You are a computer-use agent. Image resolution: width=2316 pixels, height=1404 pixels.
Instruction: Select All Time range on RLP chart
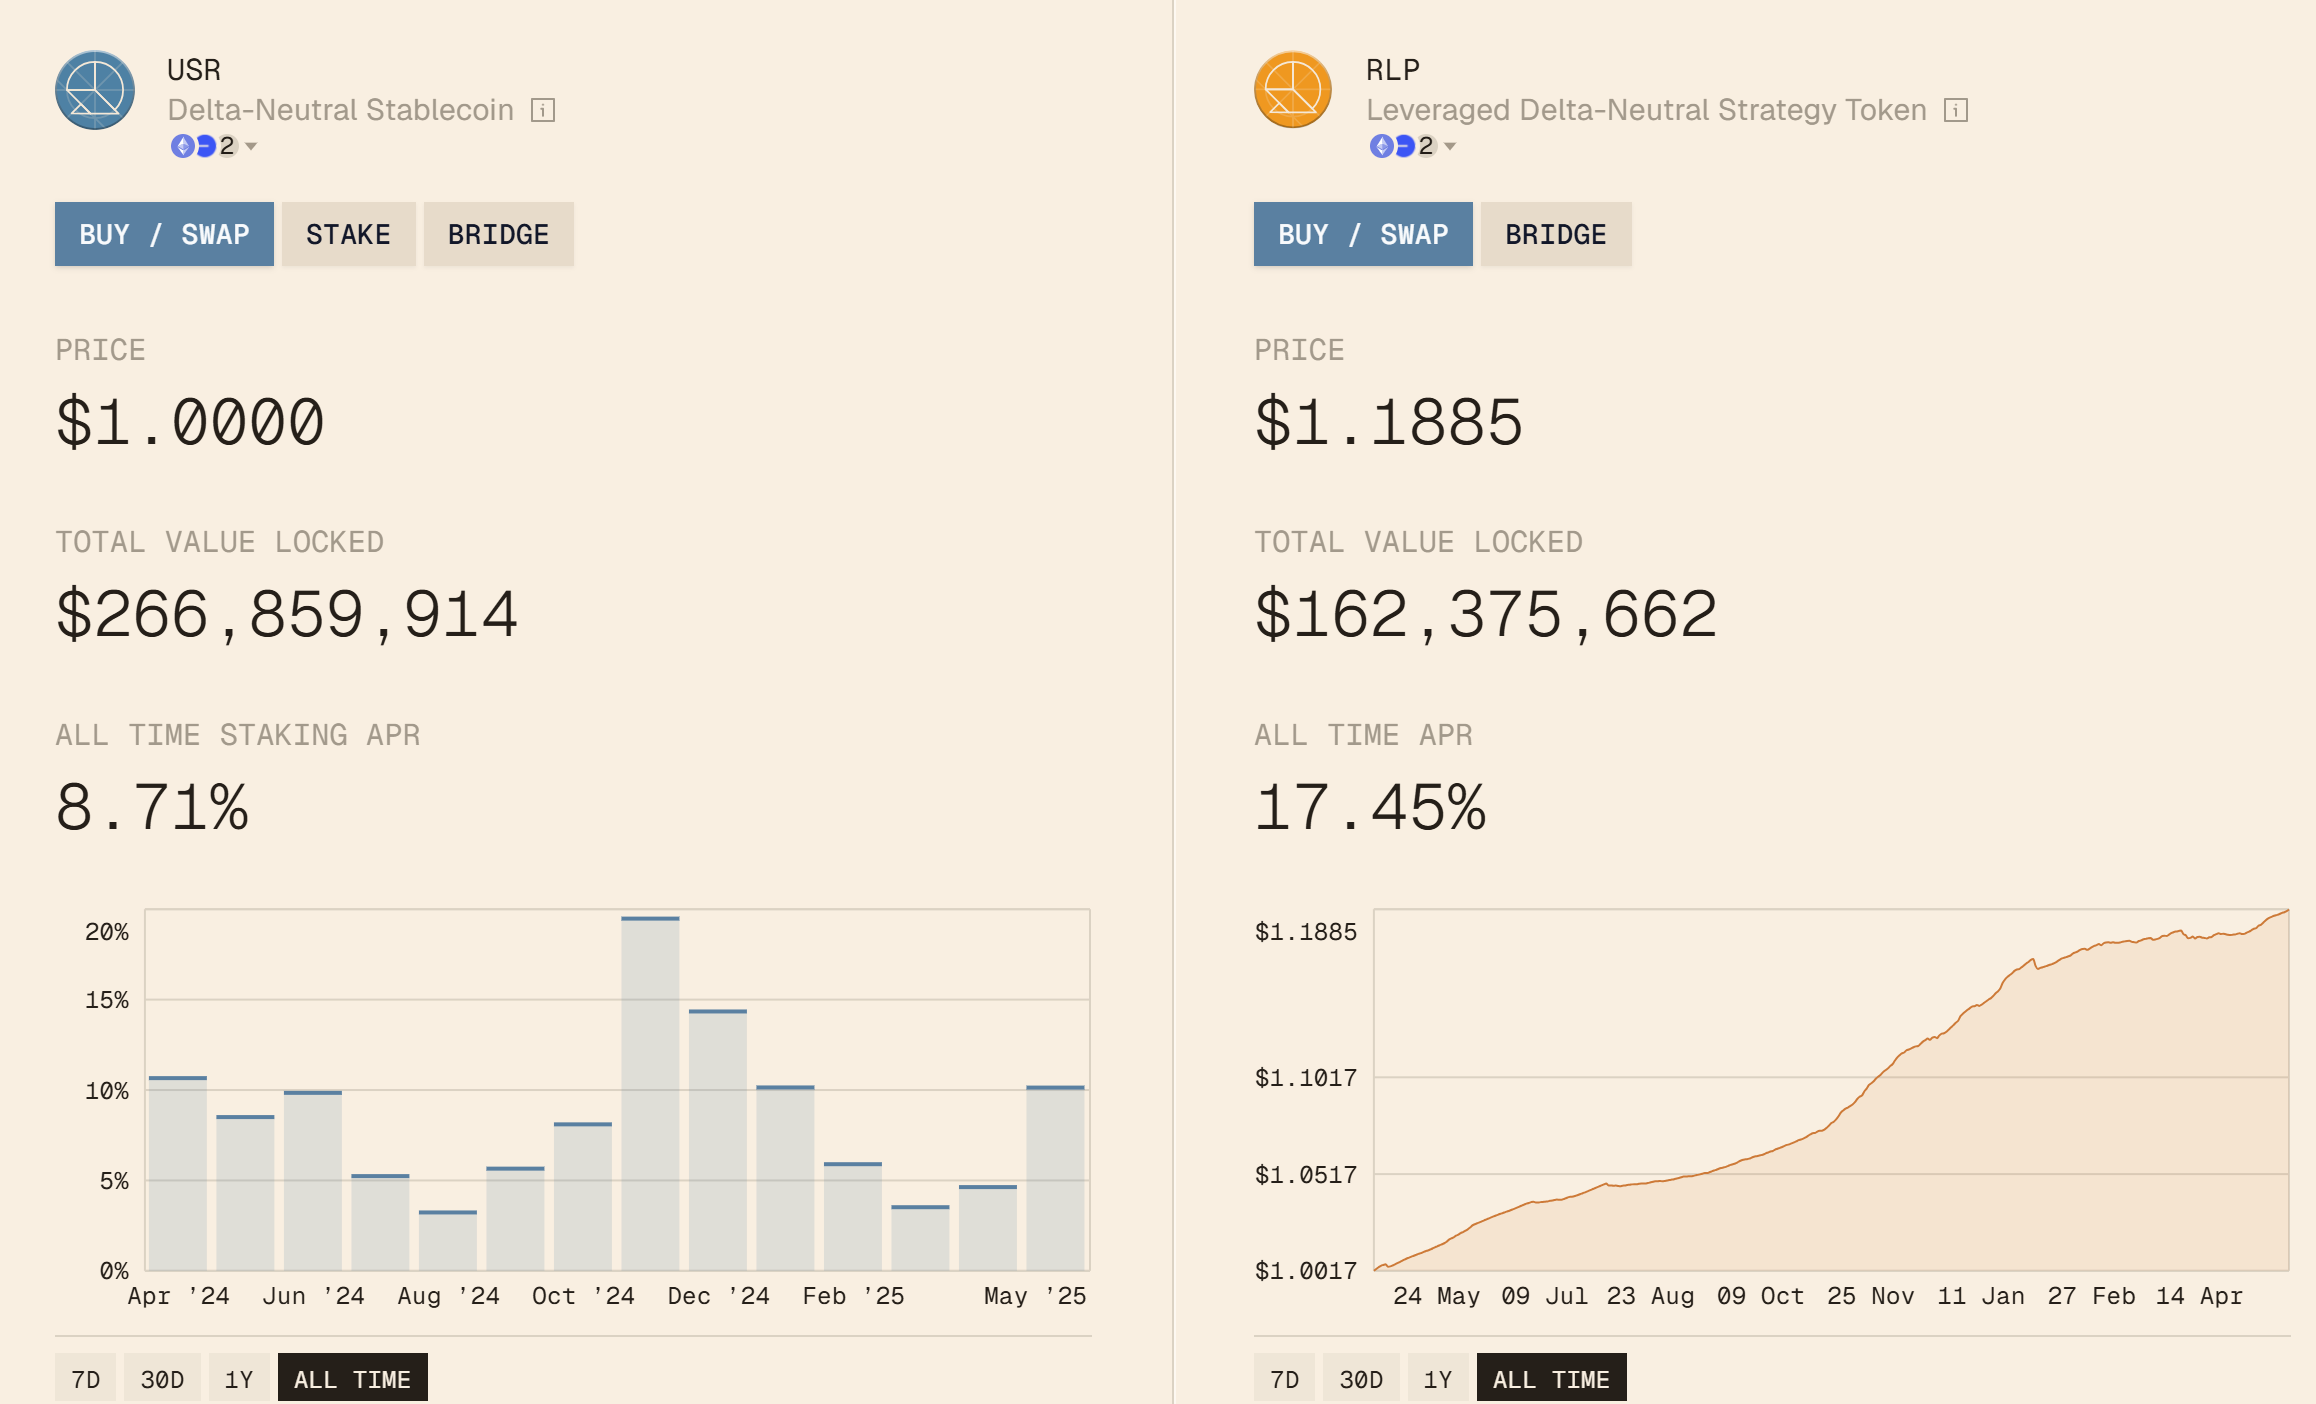tap(1550, 1379)
